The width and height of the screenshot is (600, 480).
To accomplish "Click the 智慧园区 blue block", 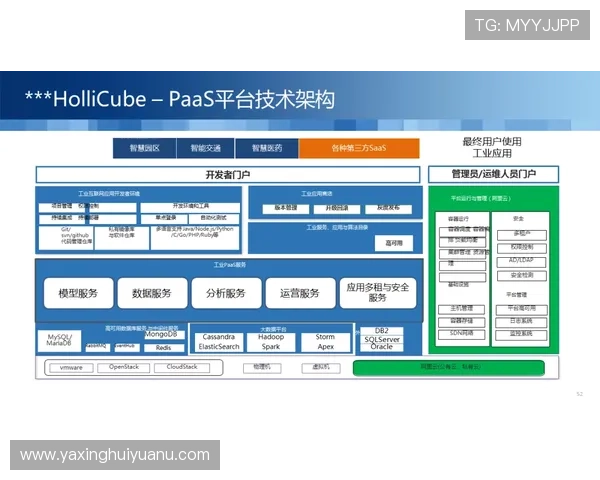I will (x=144, y=148).
